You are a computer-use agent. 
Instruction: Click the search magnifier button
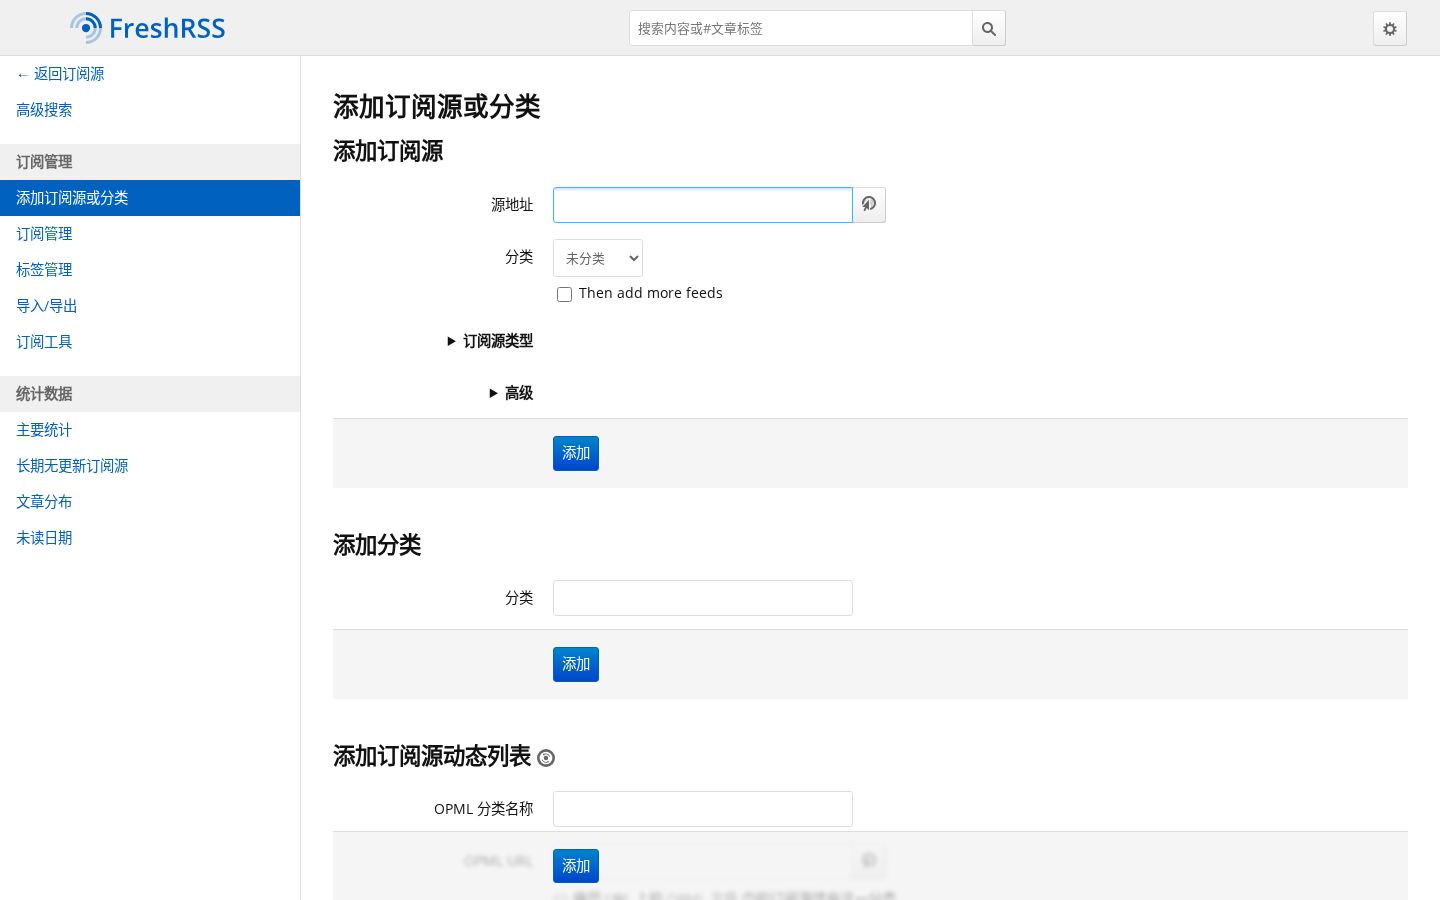tap(989, 29)
